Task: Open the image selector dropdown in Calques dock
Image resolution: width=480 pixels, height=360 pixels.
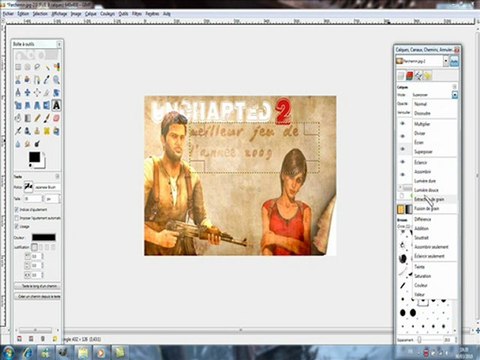Action: (x=446, y=61)
